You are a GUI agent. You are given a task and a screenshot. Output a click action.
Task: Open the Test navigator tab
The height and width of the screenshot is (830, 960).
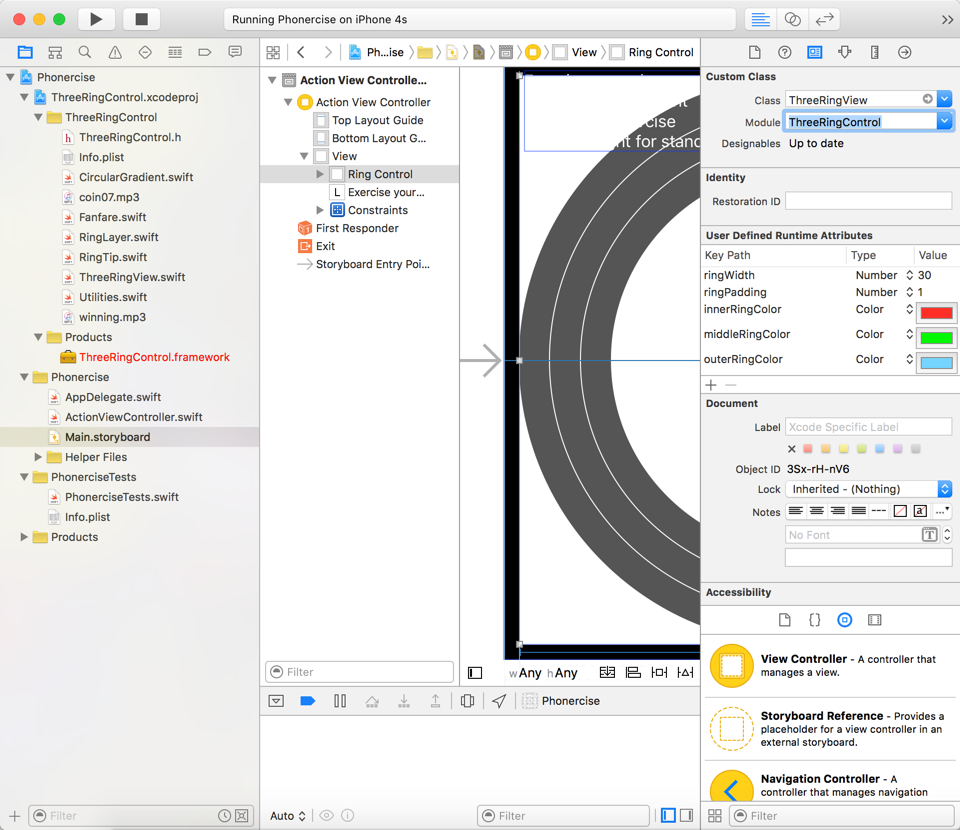[145, 52]
